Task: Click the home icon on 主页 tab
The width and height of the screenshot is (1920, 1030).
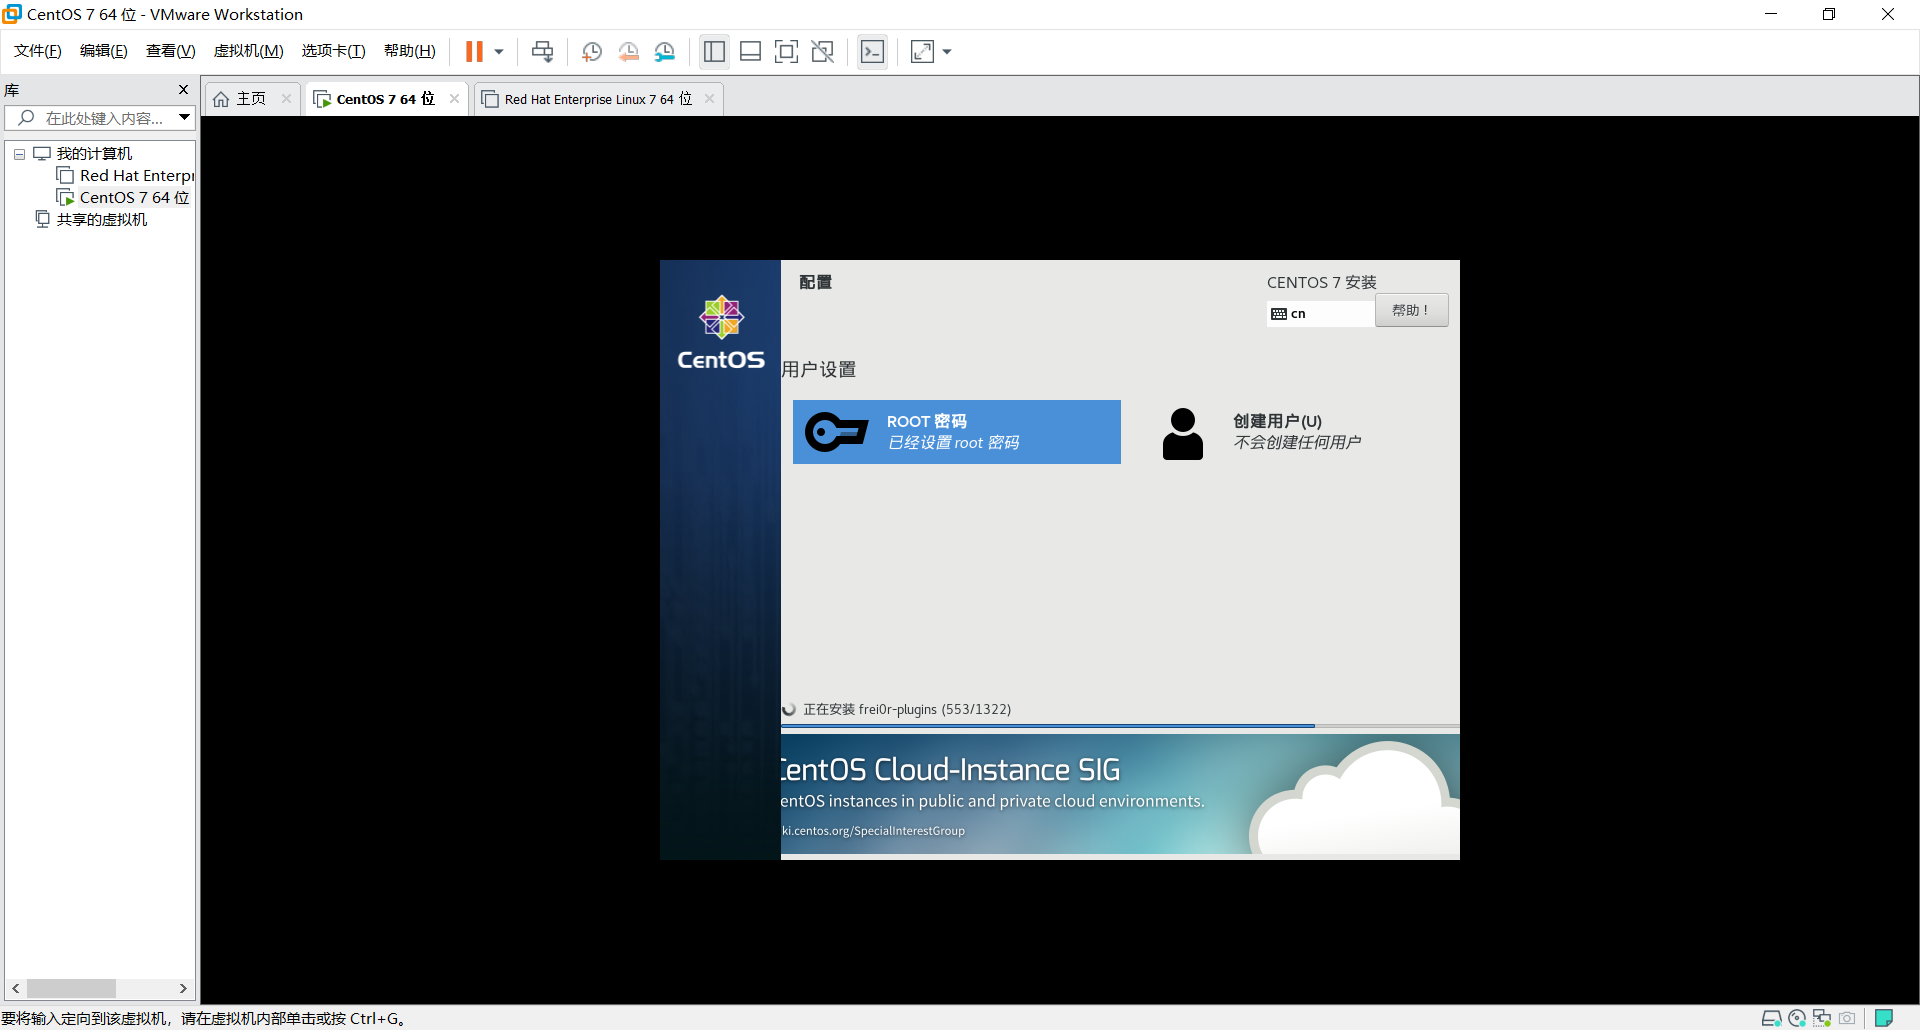Action: point(221,99)
